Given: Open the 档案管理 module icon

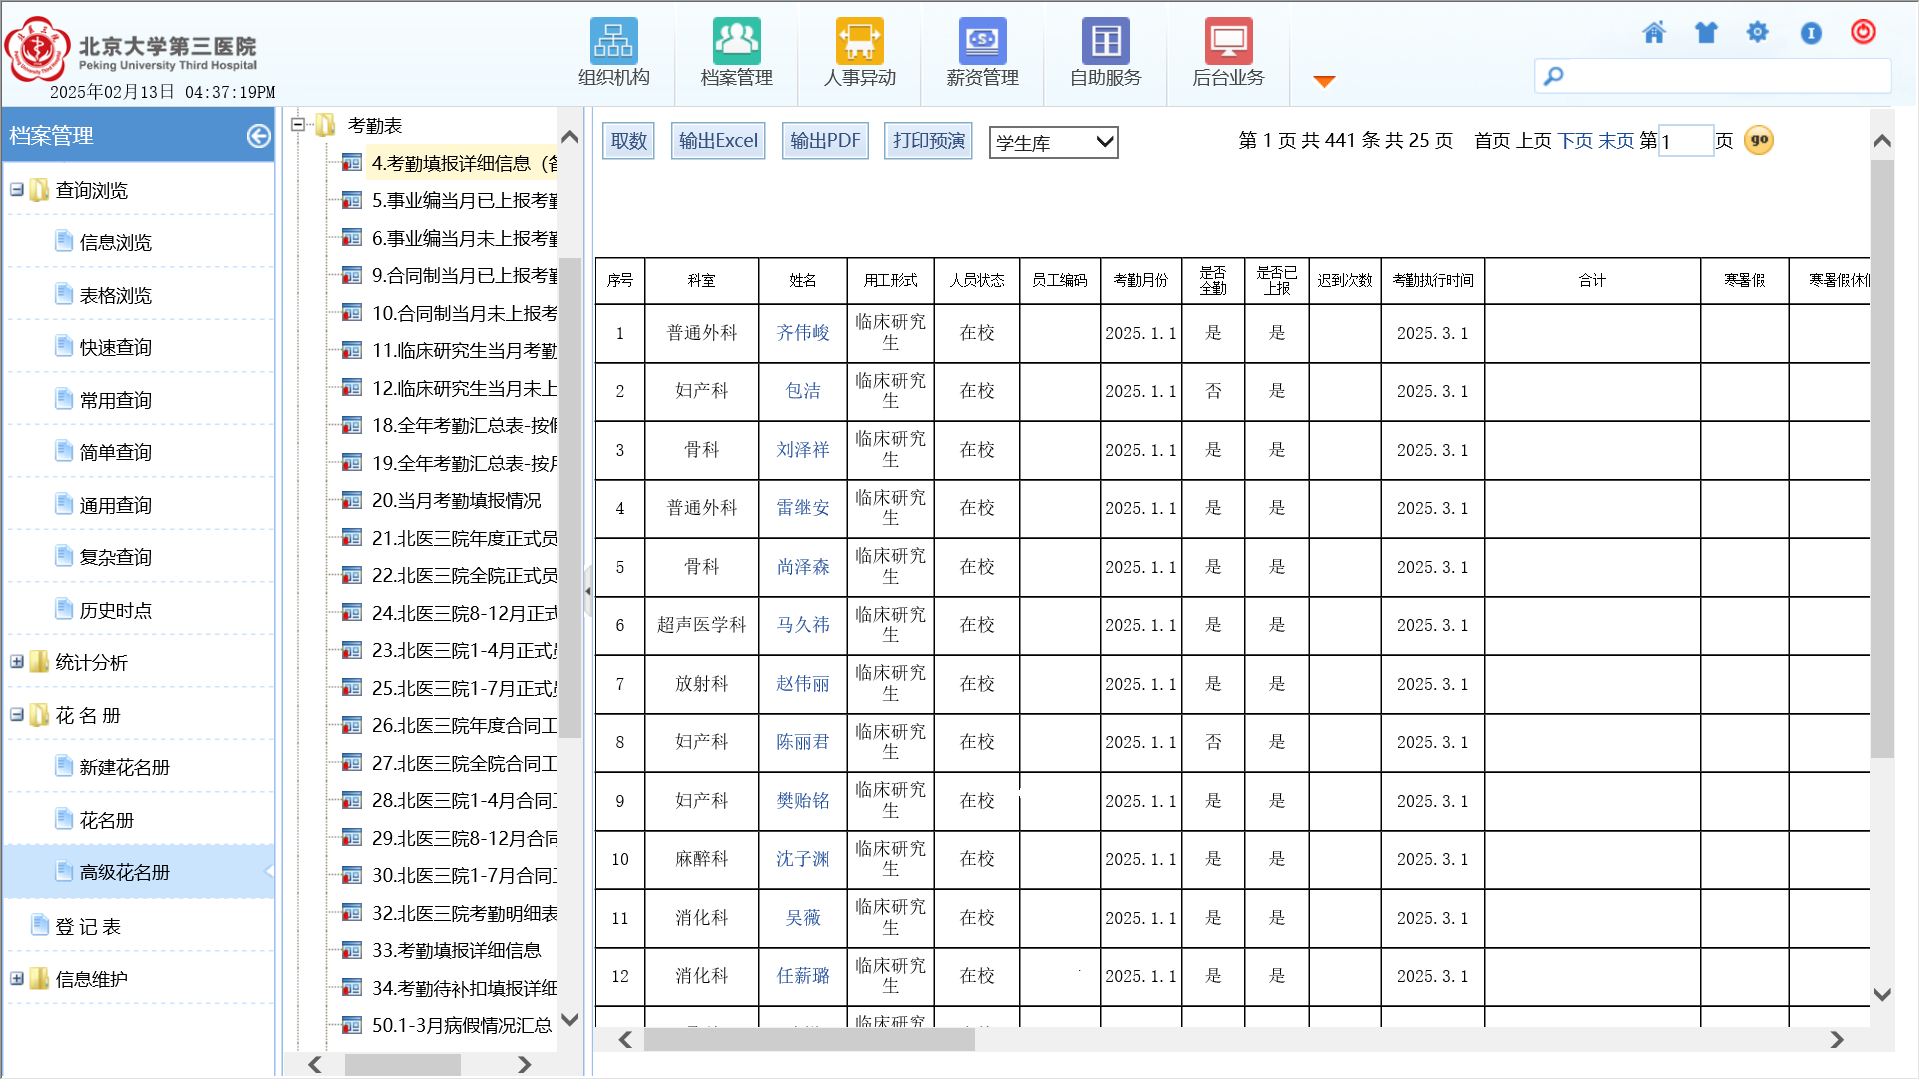Looking at the screenshot, I should (x=736, y=42).
